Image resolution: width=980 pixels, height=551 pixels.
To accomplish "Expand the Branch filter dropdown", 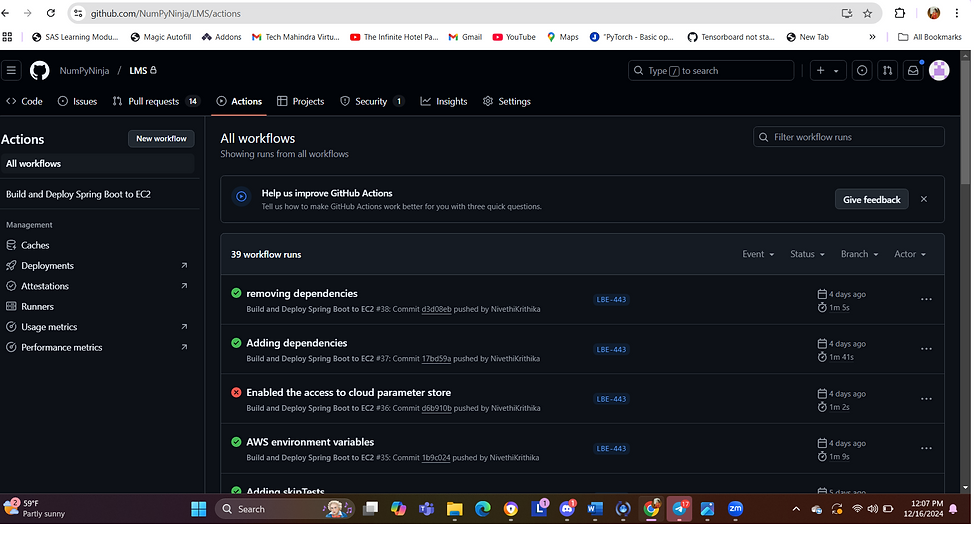I will (859, 254).
